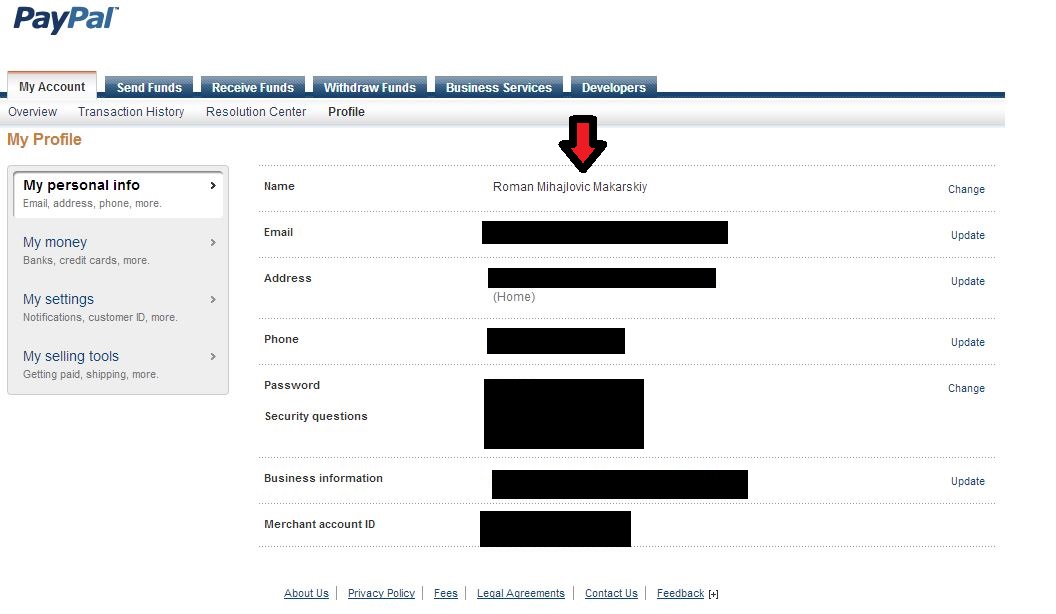Viewport: 1056px width, 614px height.
Task: Open the My Account tab
Action: (52, 86)
